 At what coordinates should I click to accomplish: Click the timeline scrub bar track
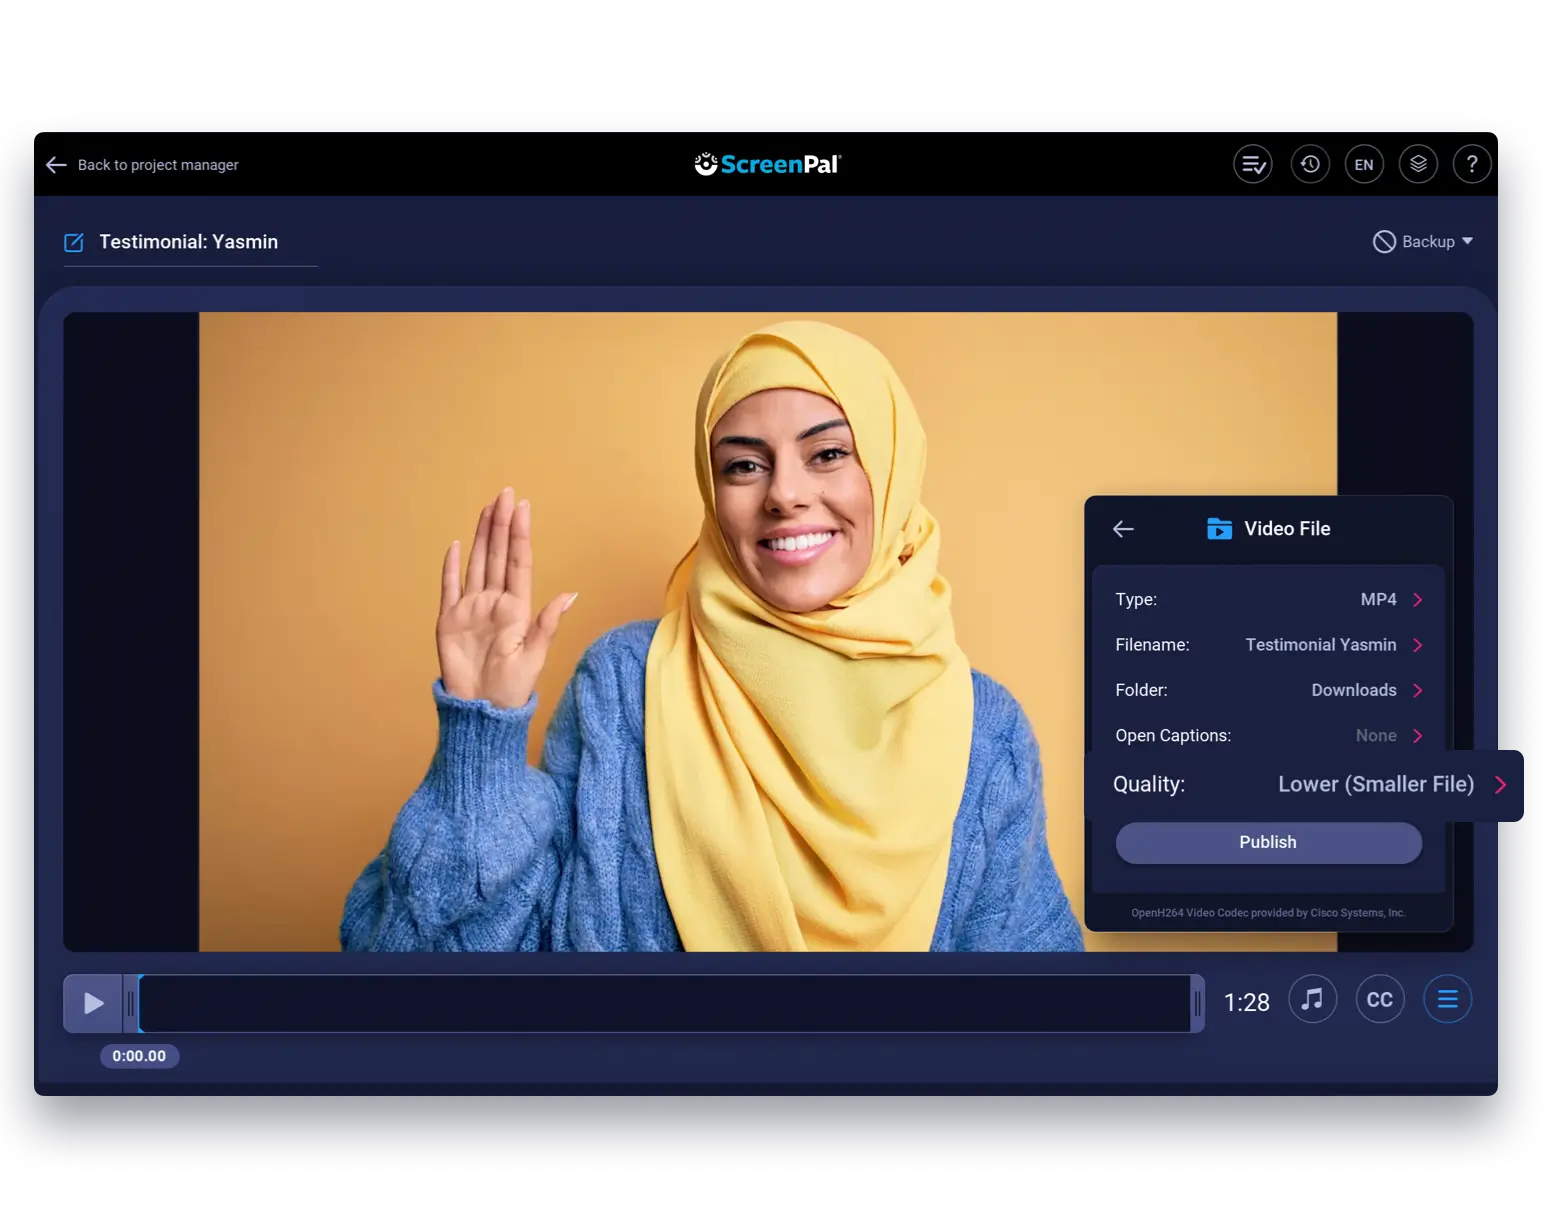coord(665,1003)
